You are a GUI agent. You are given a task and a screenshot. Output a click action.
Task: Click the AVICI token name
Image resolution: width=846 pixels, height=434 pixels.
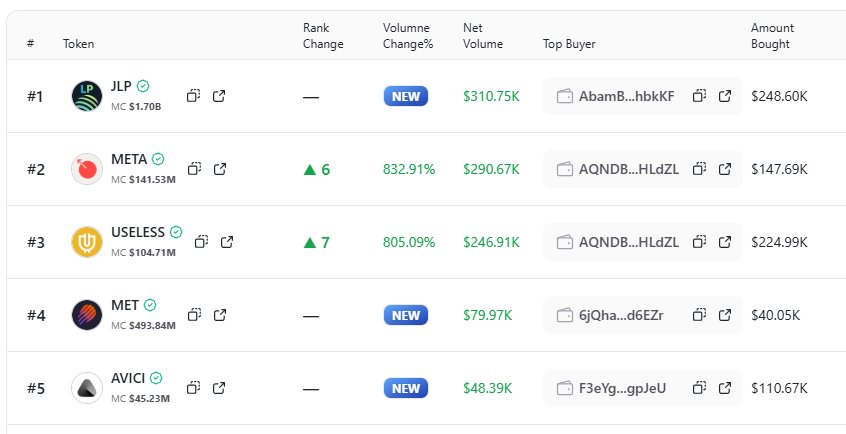[x=129, y=378]
